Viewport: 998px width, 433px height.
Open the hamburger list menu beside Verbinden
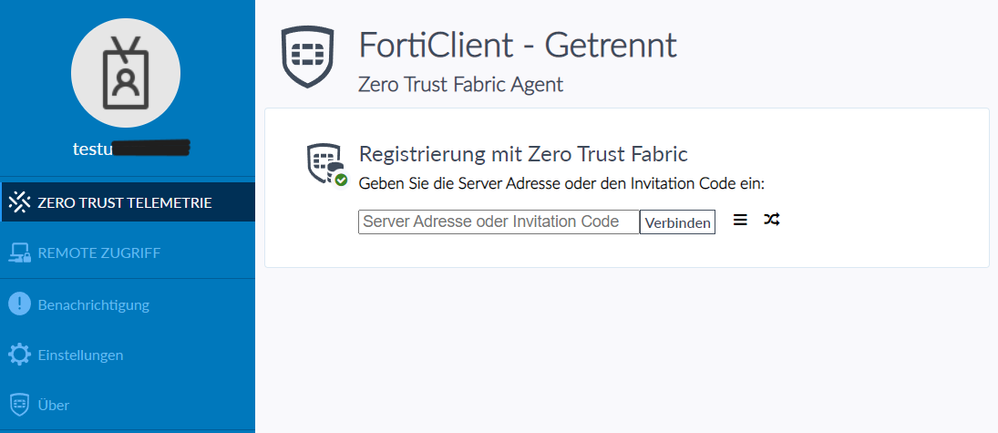pyautogui.click(x=740, y=220)
